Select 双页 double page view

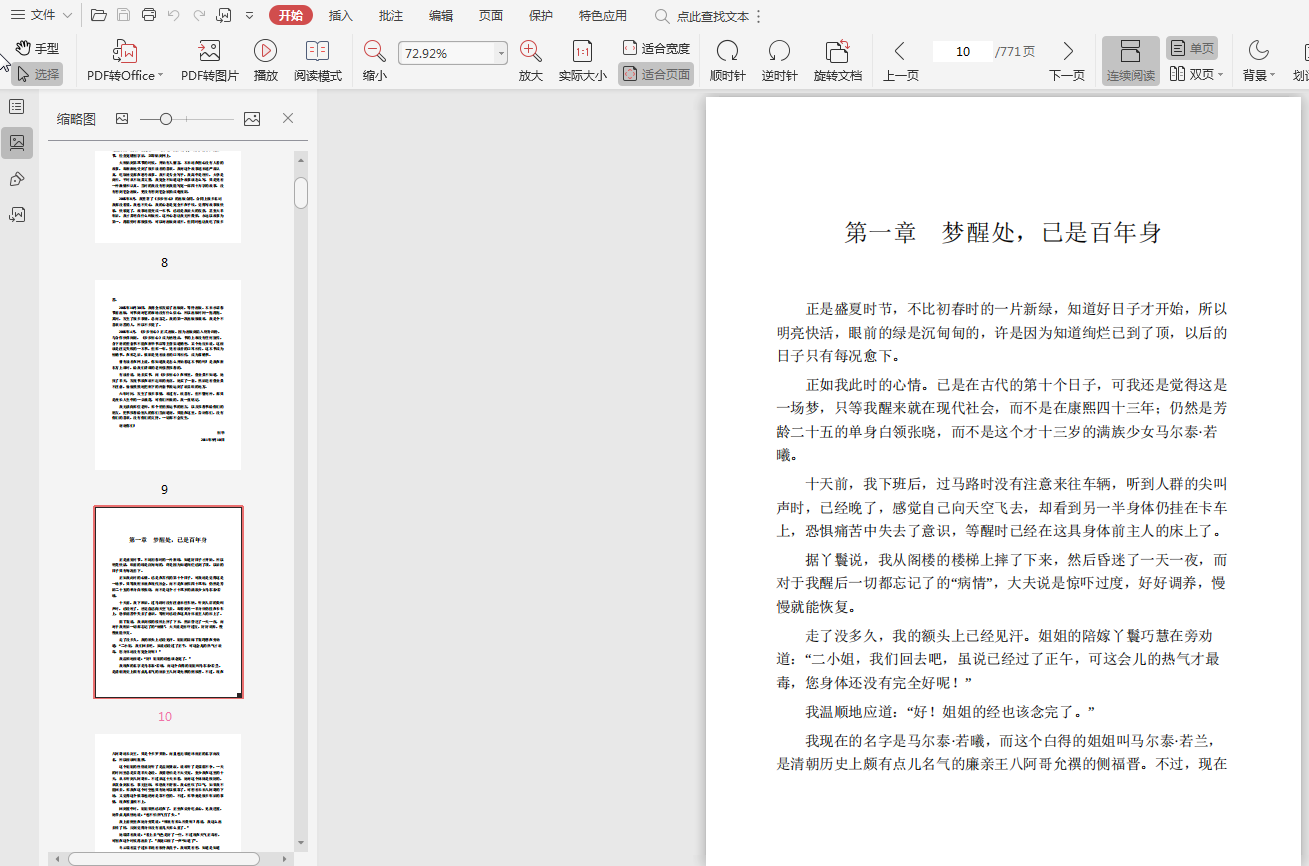tap(1191, 74)
